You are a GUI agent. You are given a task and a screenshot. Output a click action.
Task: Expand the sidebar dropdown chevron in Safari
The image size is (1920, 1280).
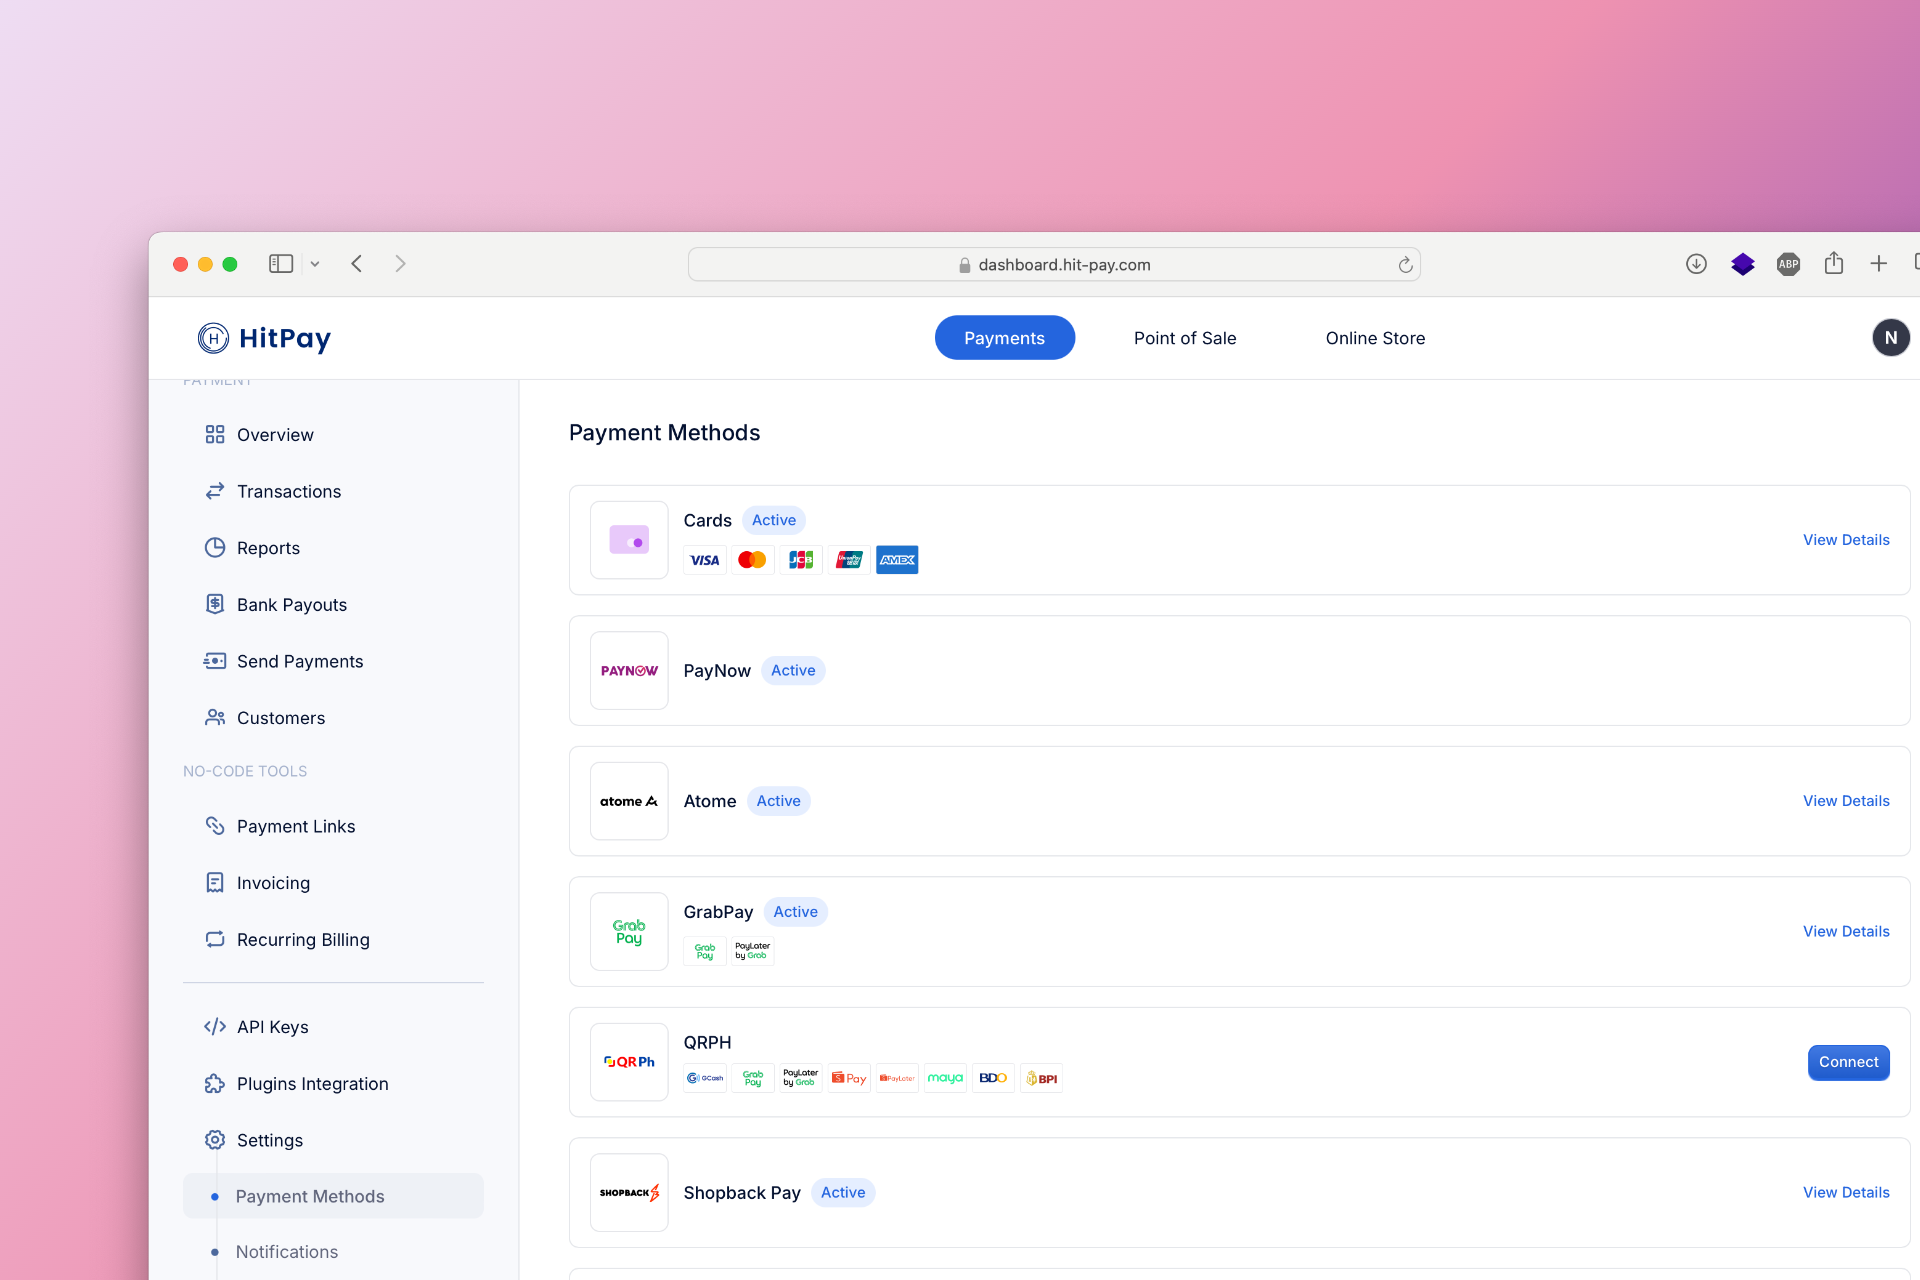click(x=315, y=264)
